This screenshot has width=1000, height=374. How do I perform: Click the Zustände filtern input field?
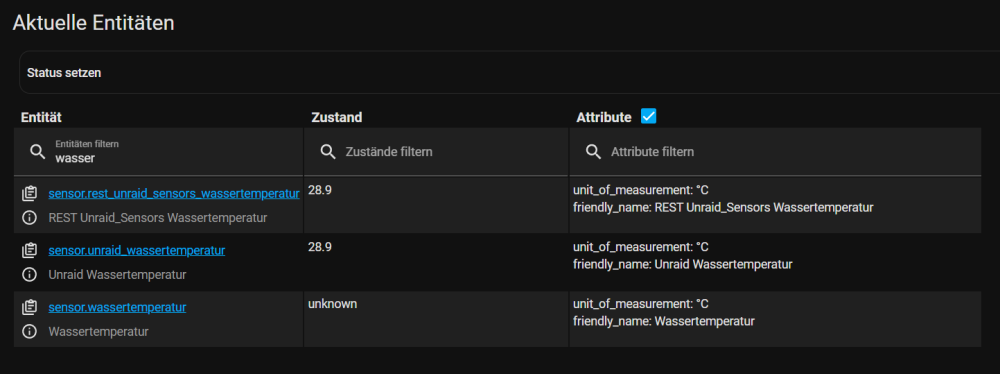point(436,152)
